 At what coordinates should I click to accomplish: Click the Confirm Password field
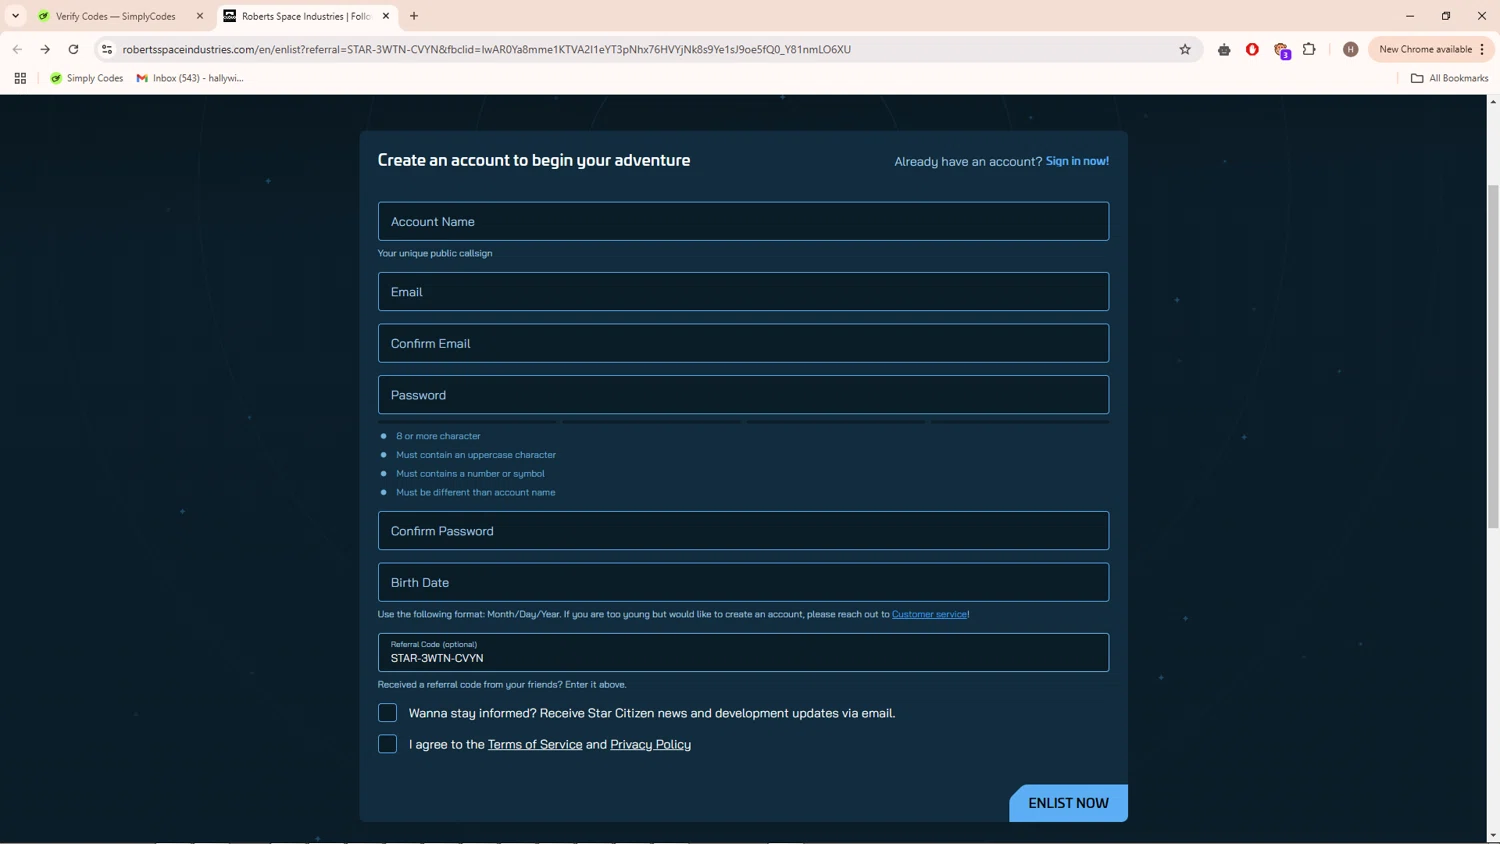click(x=743, y=531)
